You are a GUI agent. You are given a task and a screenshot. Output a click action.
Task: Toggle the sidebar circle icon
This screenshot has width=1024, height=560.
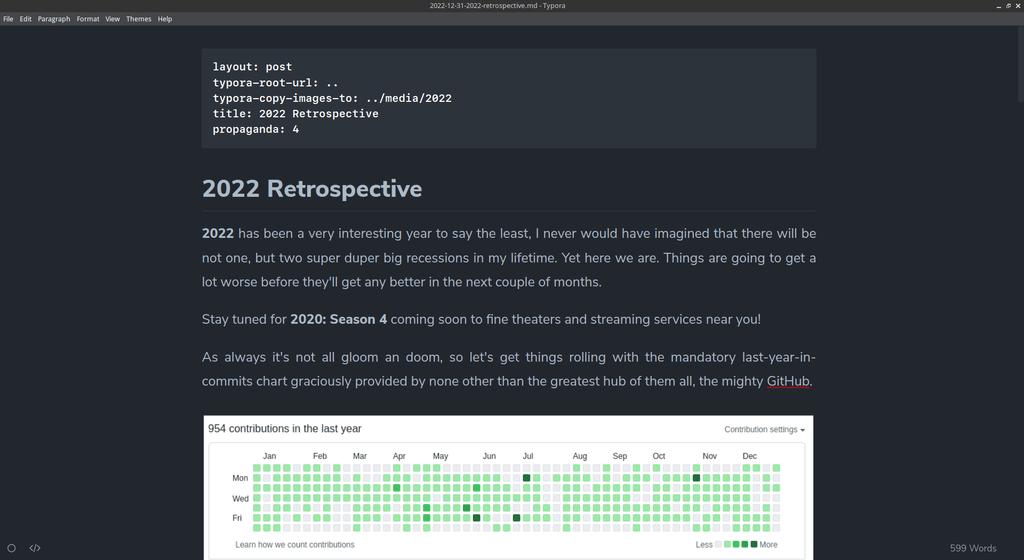[x=11, y=548]
